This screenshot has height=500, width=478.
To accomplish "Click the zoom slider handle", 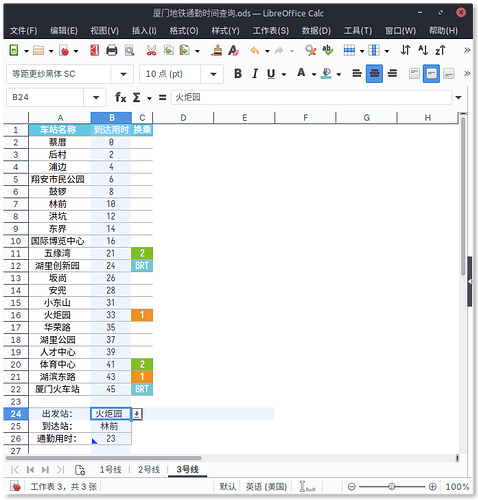I will (x=392, y=487).
